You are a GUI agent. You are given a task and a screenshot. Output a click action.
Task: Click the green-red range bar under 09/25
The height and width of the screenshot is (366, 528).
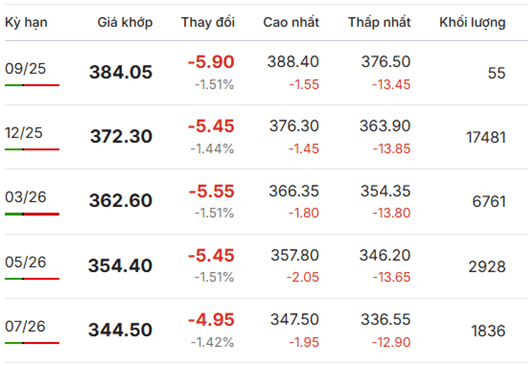(32, 85)
